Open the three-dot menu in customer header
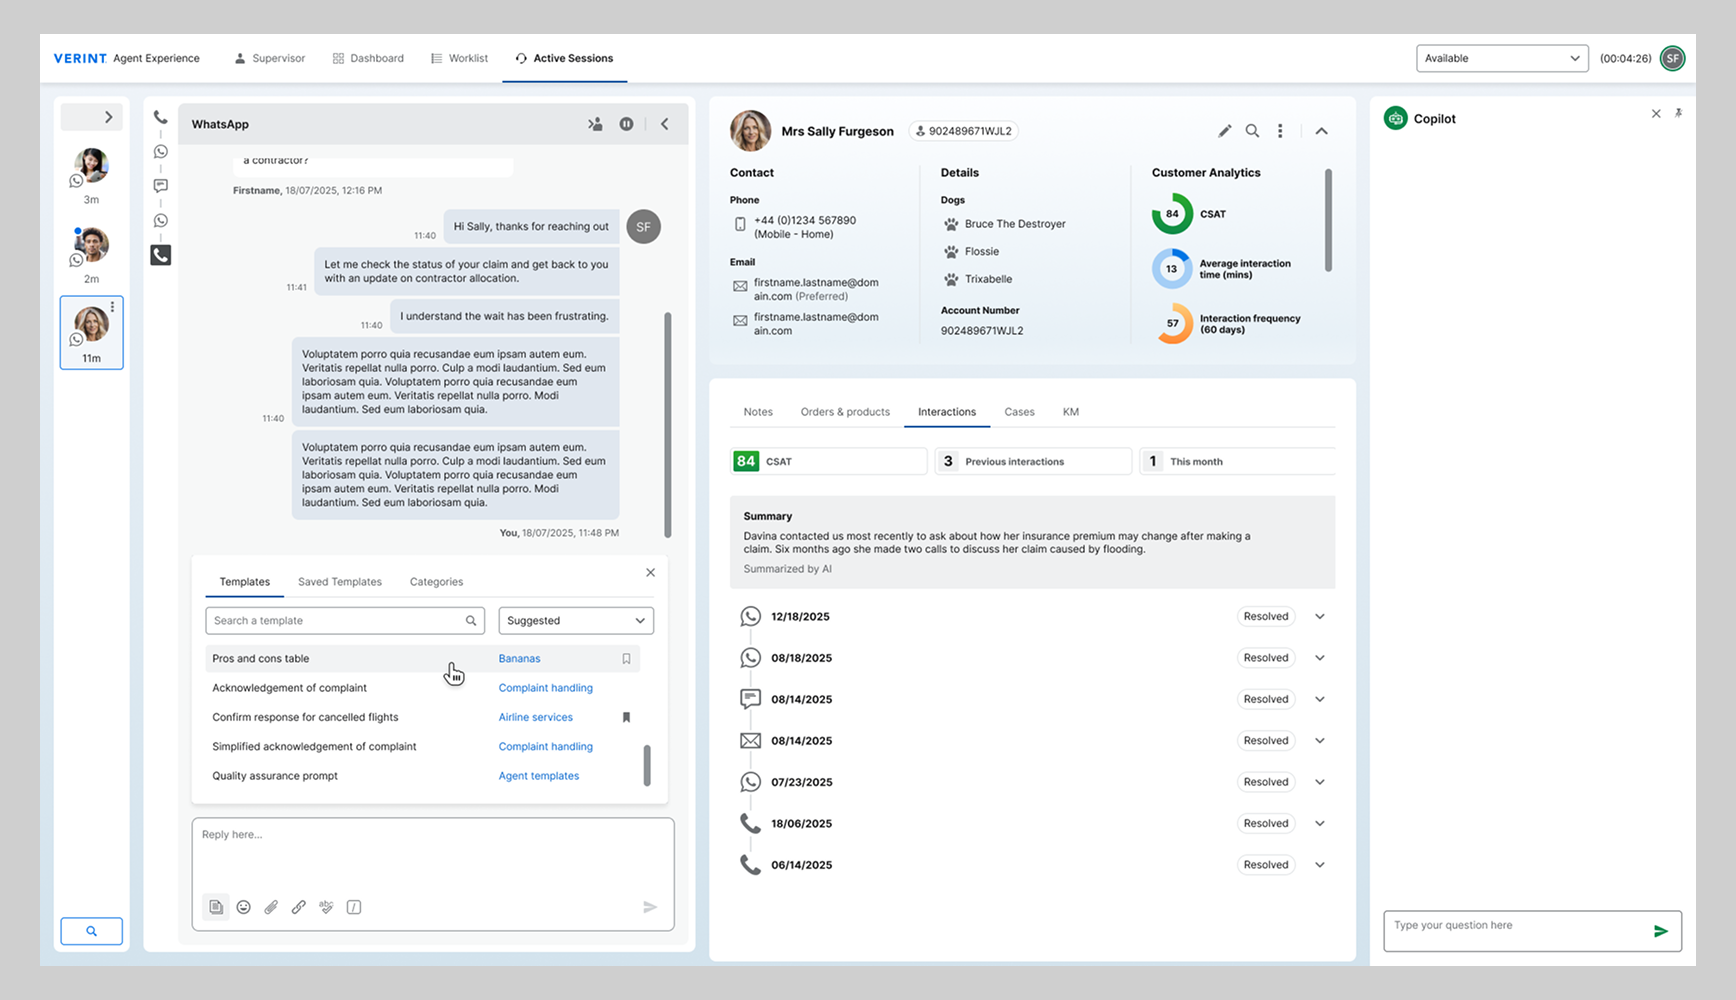 [x=1280, y=131]
